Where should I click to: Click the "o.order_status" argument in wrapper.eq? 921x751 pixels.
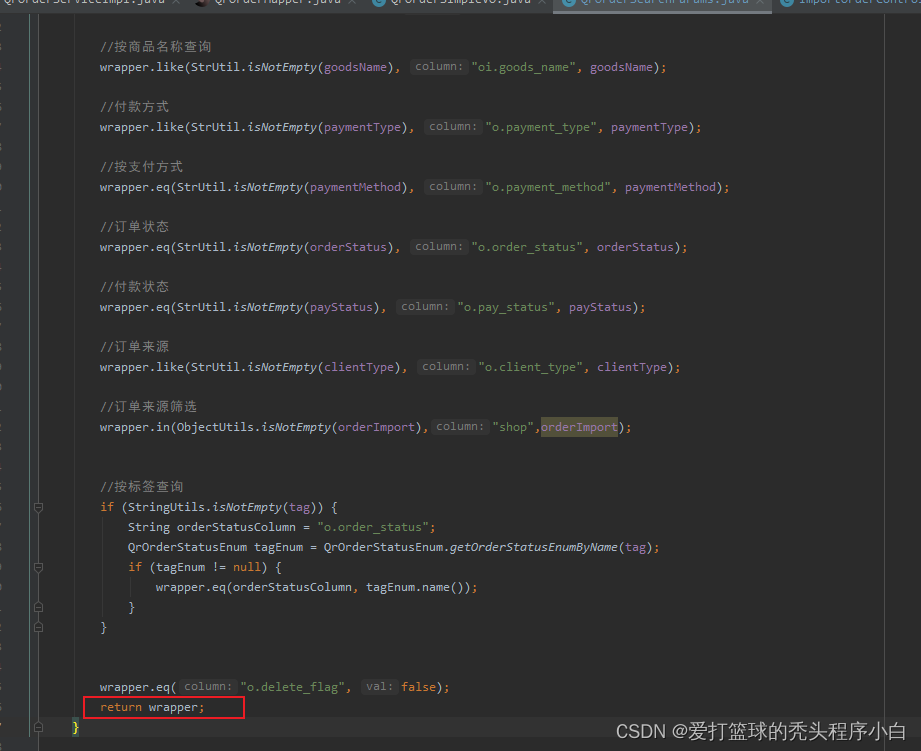(x=527, y=247)
